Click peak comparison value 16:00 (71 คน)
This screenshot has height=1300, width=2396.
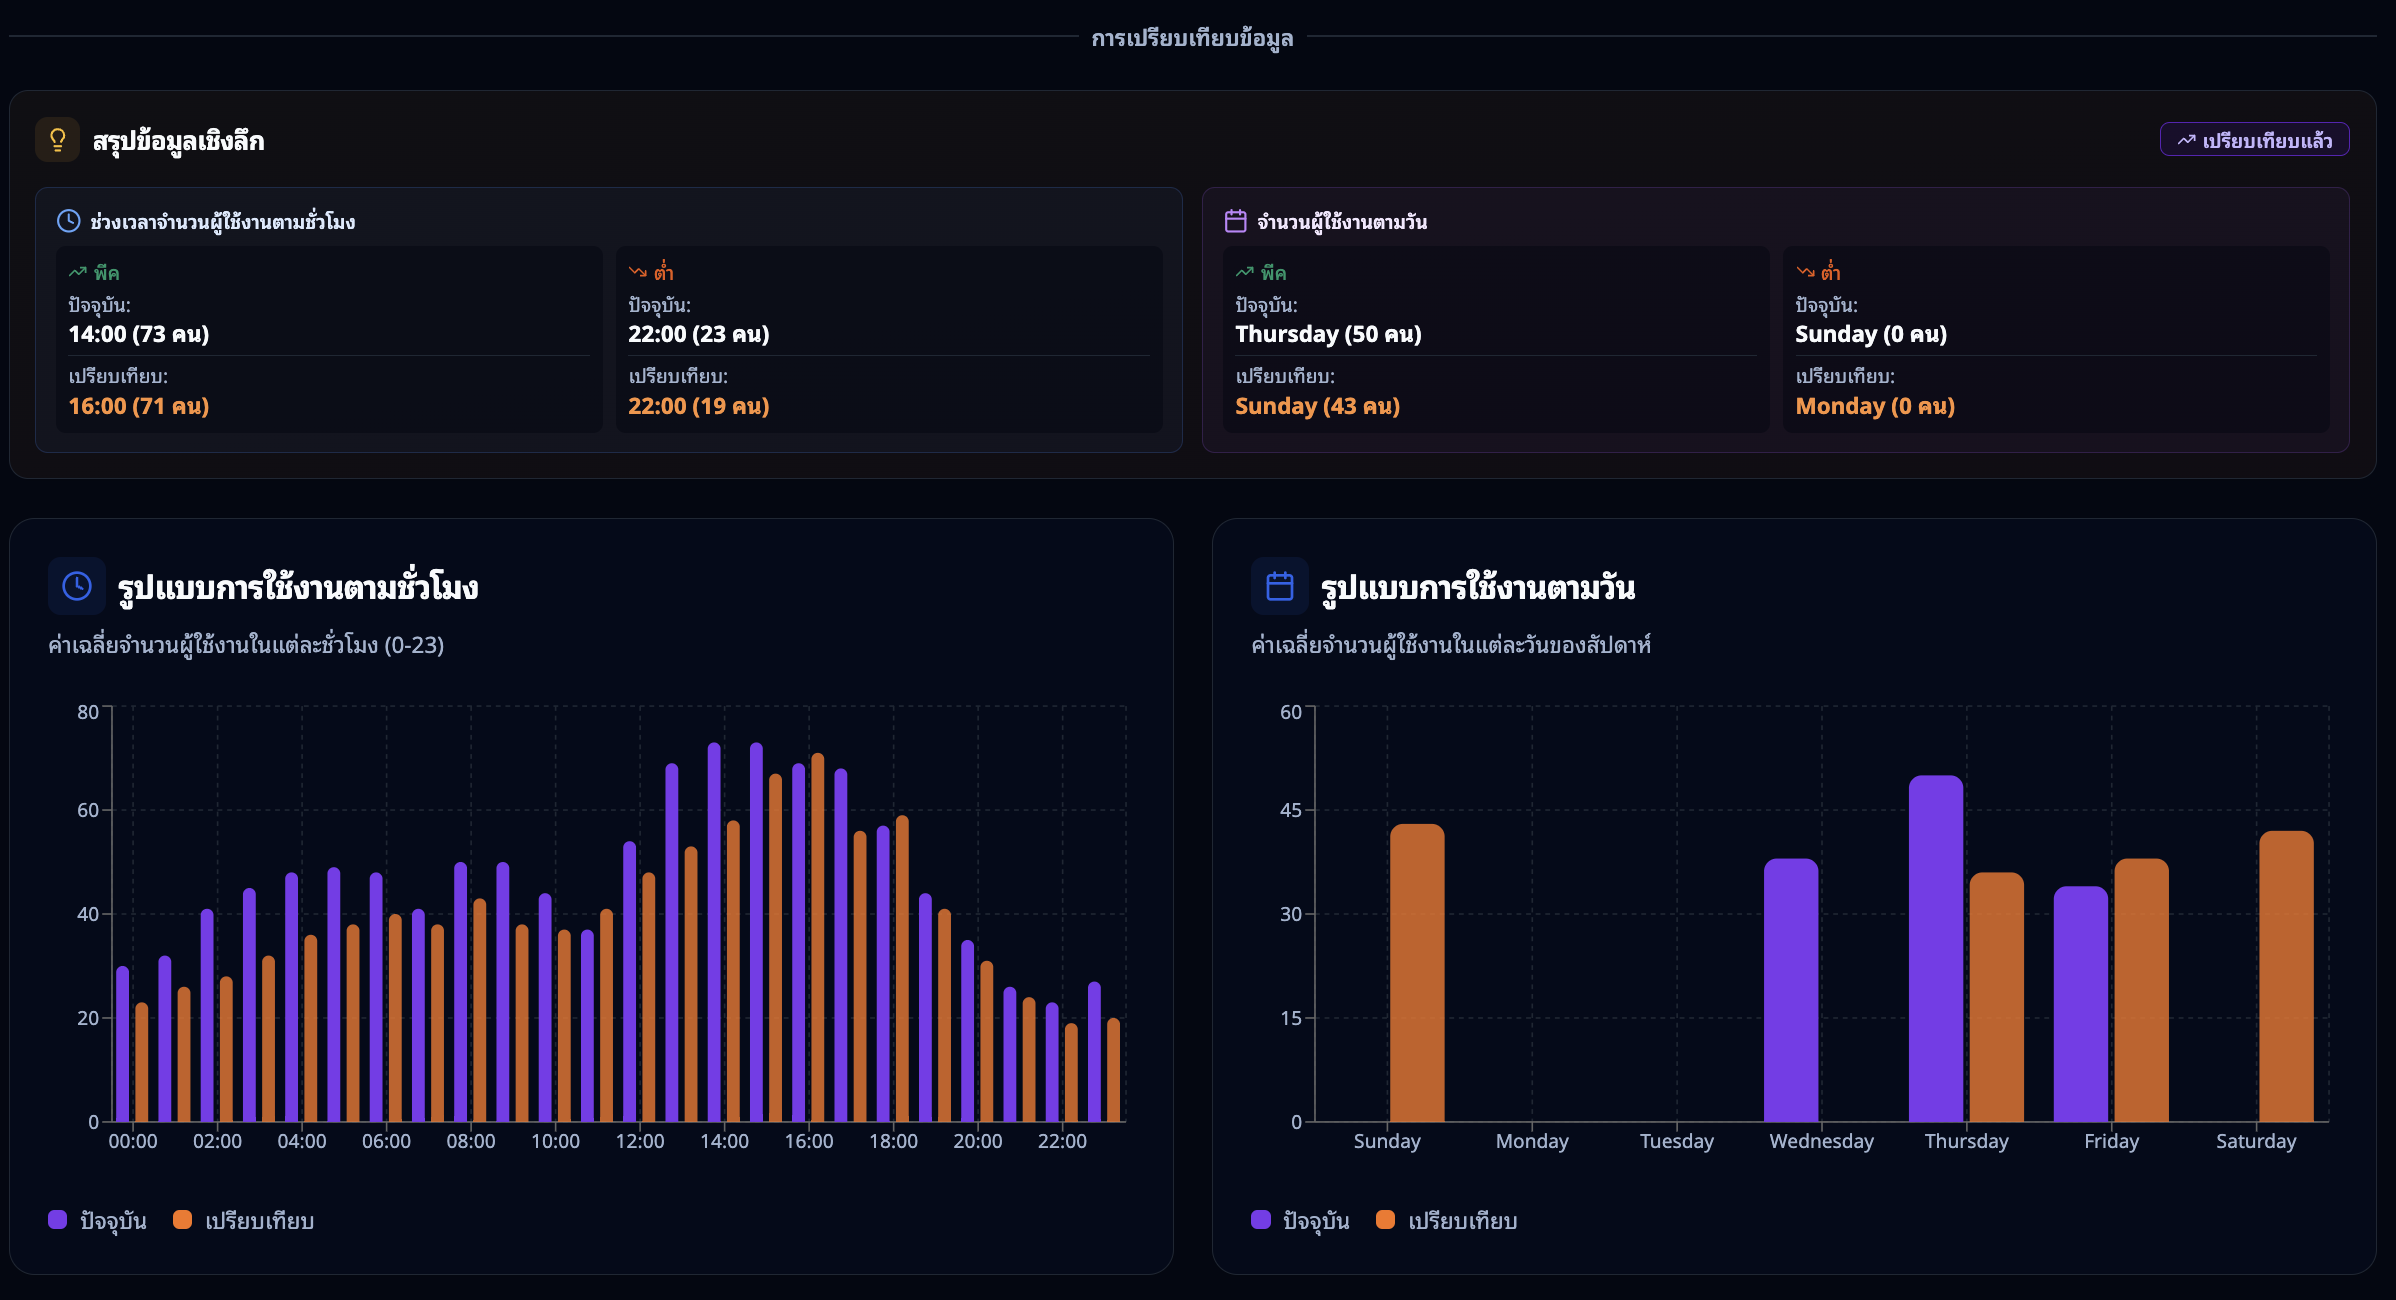tap(139, 406)
